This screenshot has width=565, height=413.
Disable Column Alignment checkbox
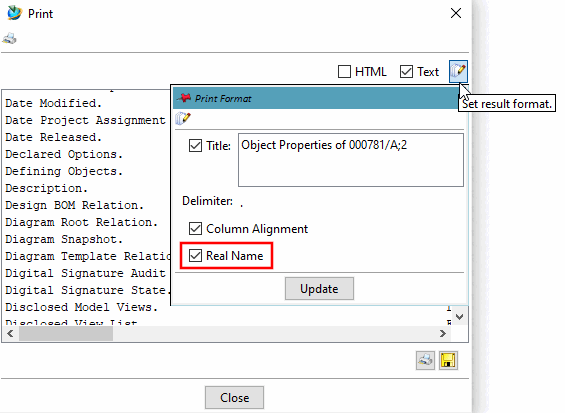[196, 228]
